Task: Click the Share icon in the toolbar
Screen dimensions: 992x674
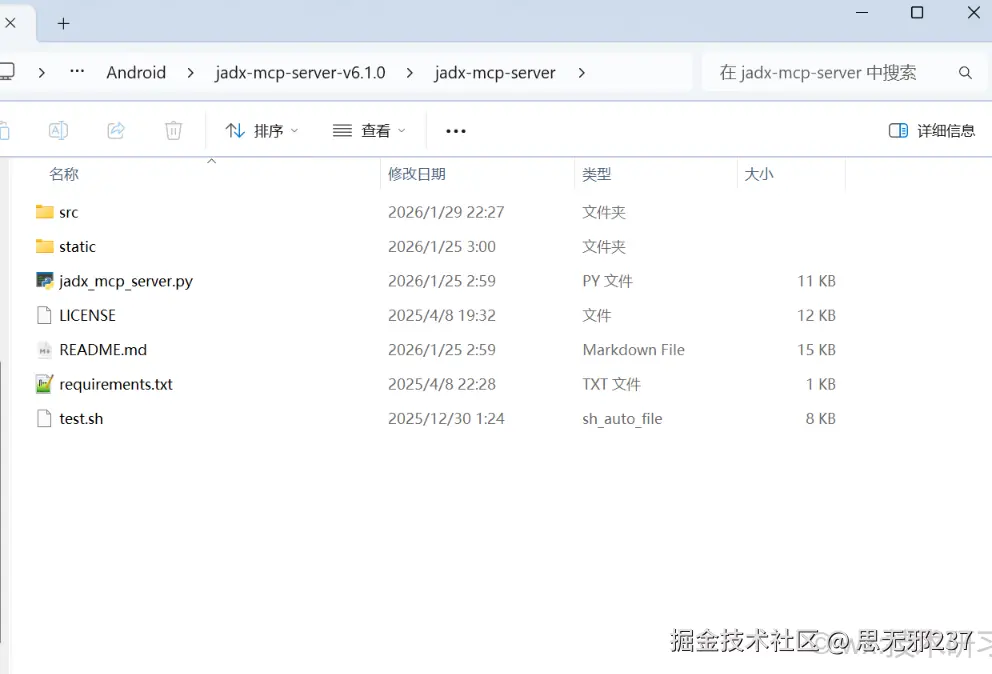Action: (x=115, y=130)
